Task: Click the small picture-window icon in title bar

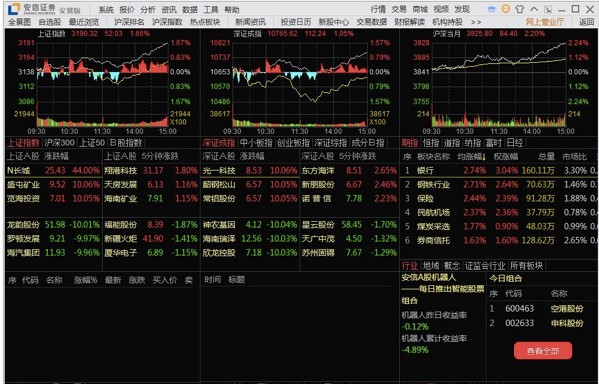Action: [x=548, y=9]
